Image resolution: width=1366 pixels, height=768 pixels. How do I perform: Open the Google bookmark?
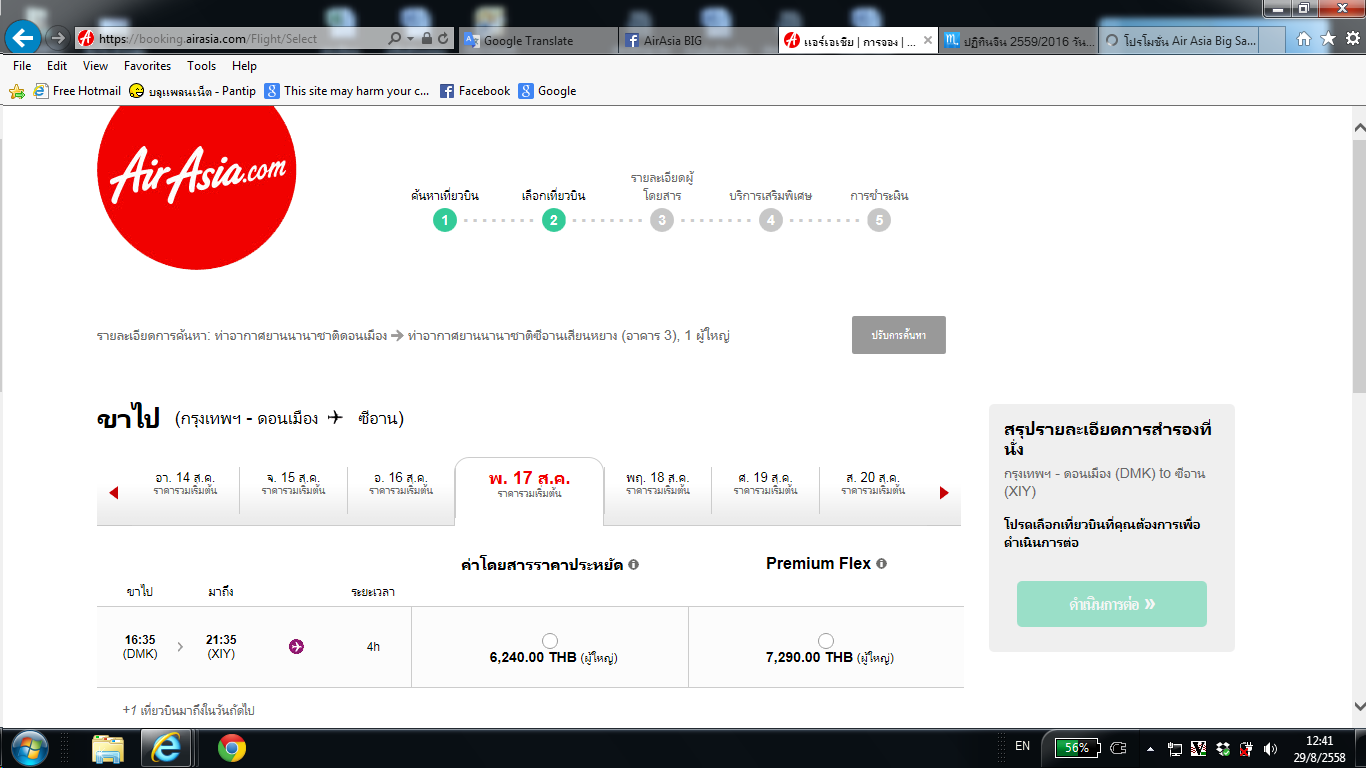(548, 91)
